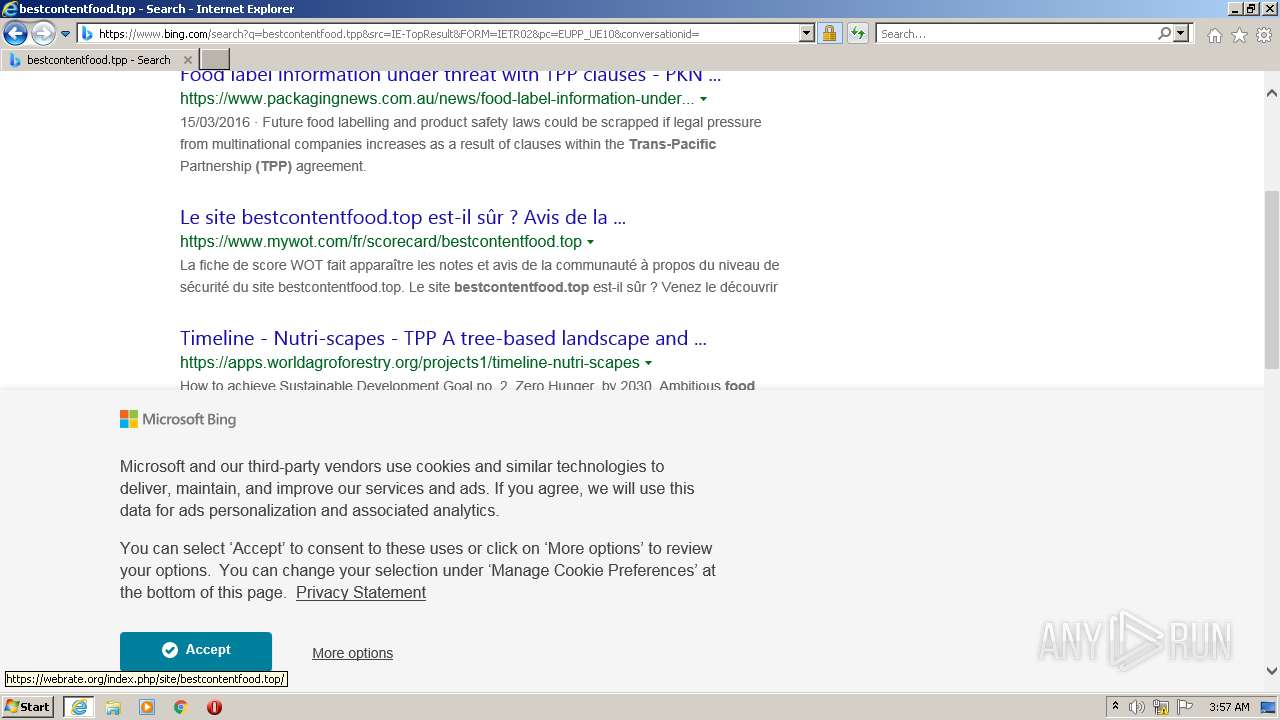Go forward with the browser Forward arrow
Viewport: 1280px width, 720px height.
click(x=43, y=34)
